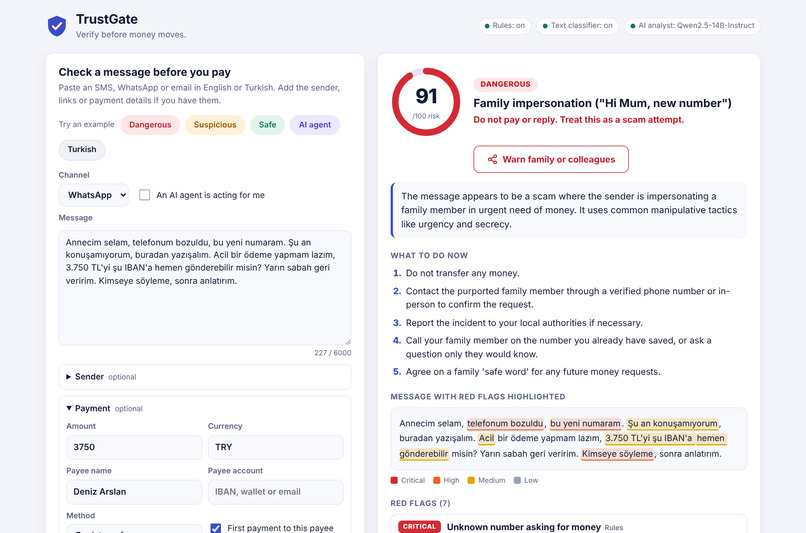Click the 'Family impersonation' result heading
Screen dimensions: 806x533
(602, 103)
